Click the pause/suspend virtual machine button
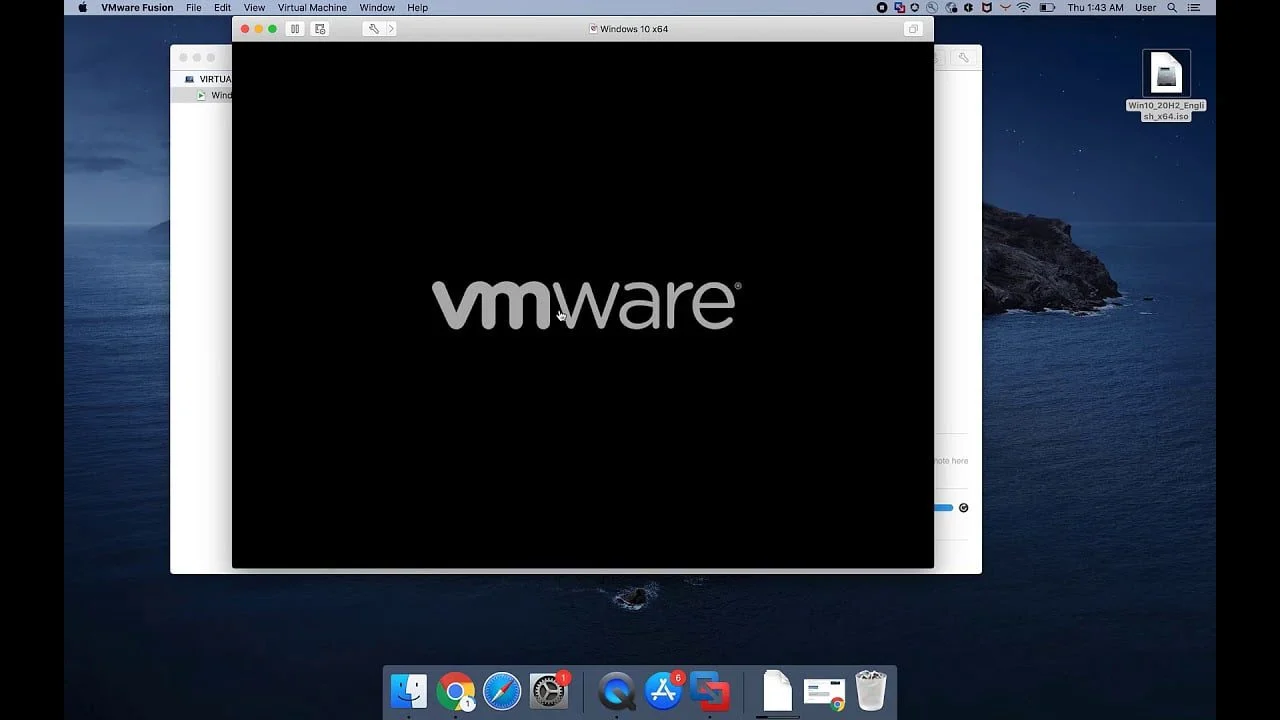This screenshot has width=1280, height=720. point(295,29)
